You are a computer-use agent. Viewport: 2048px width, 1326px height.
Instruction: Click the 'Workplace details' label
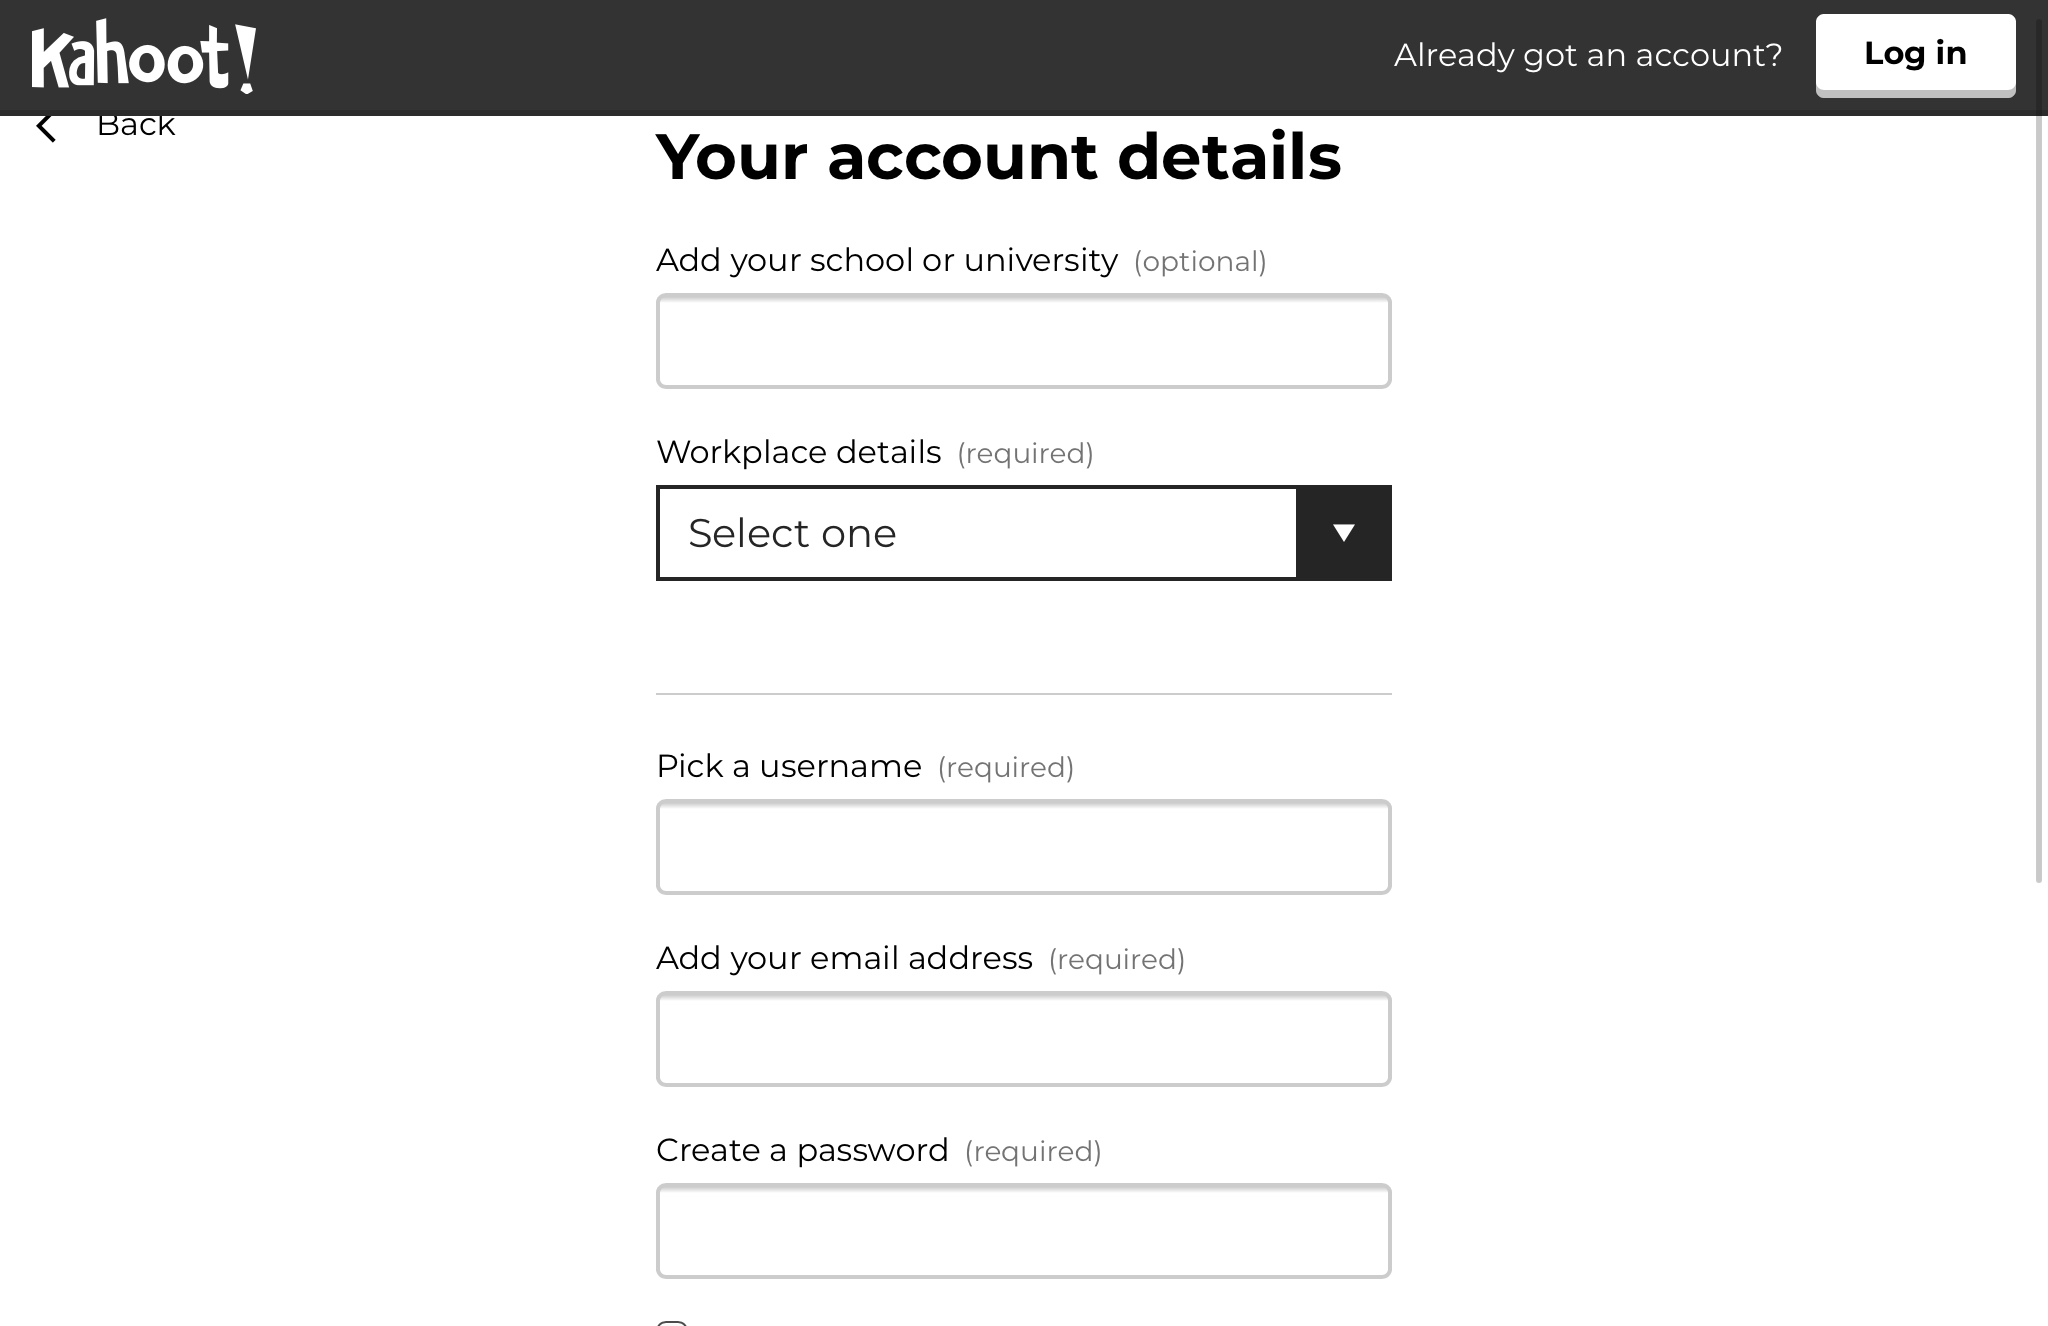coord(798,452)
